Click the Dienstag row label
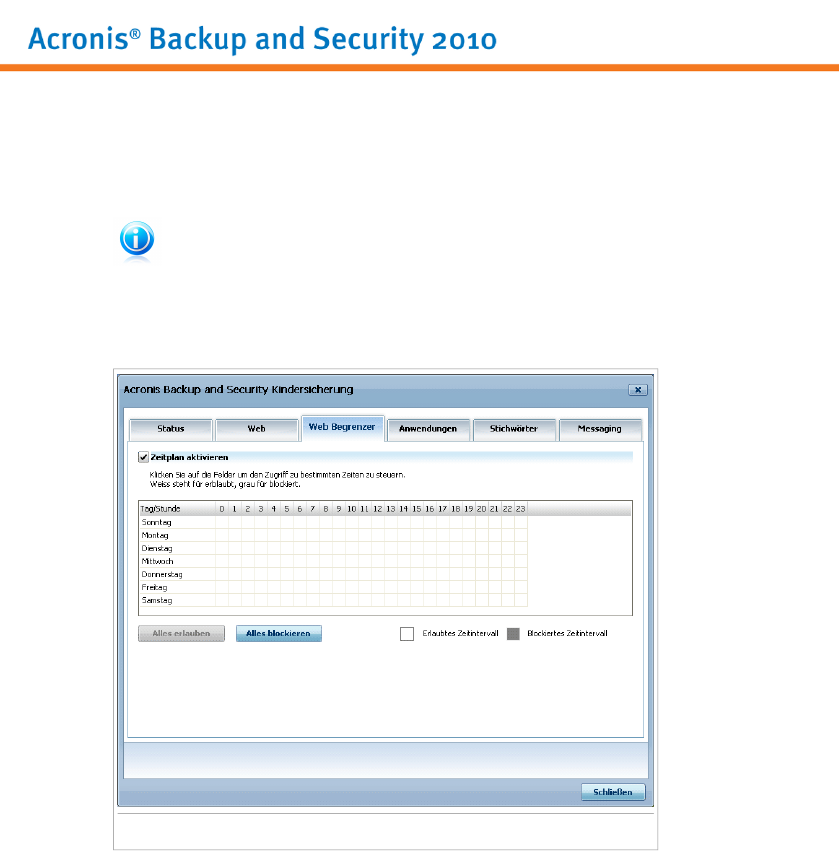The height and width of the screenshot is (851, 839). tap(157, 548)
